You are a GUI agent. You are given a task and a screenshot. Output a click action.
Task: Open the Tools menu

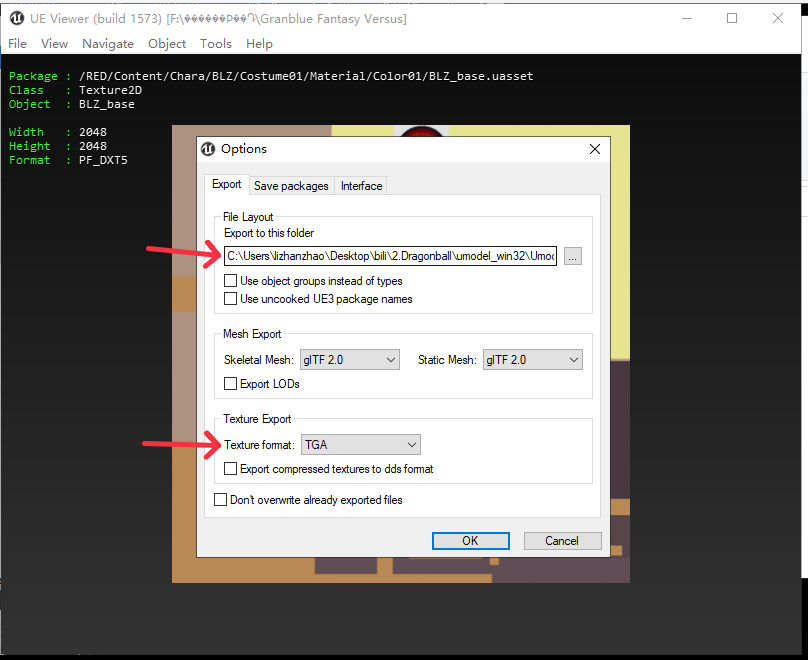pos(215,44)
